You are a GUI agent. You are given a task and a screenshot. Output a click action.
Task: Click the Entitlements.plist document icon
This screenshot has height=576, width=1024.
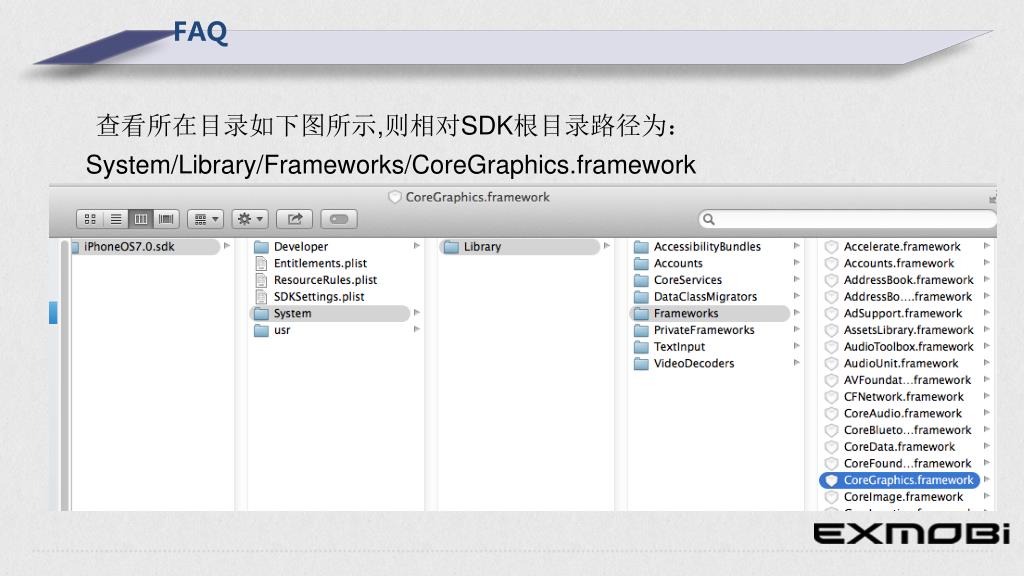(261, 263)
